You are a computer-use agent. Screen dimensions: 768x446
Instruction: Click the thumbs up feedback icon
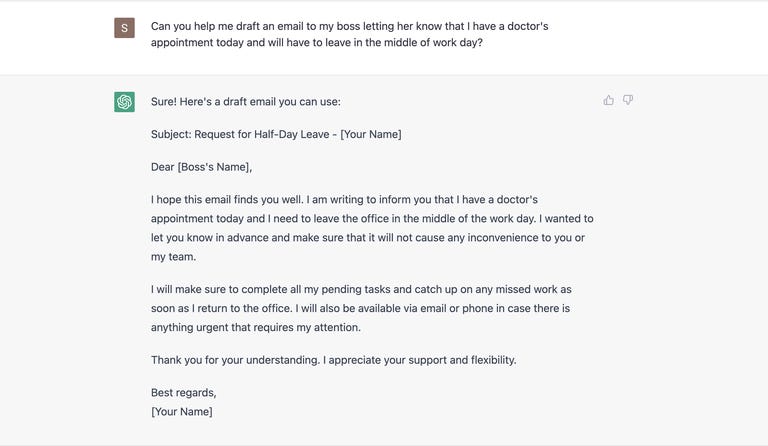pyautogui.click(x=609, y=100)
